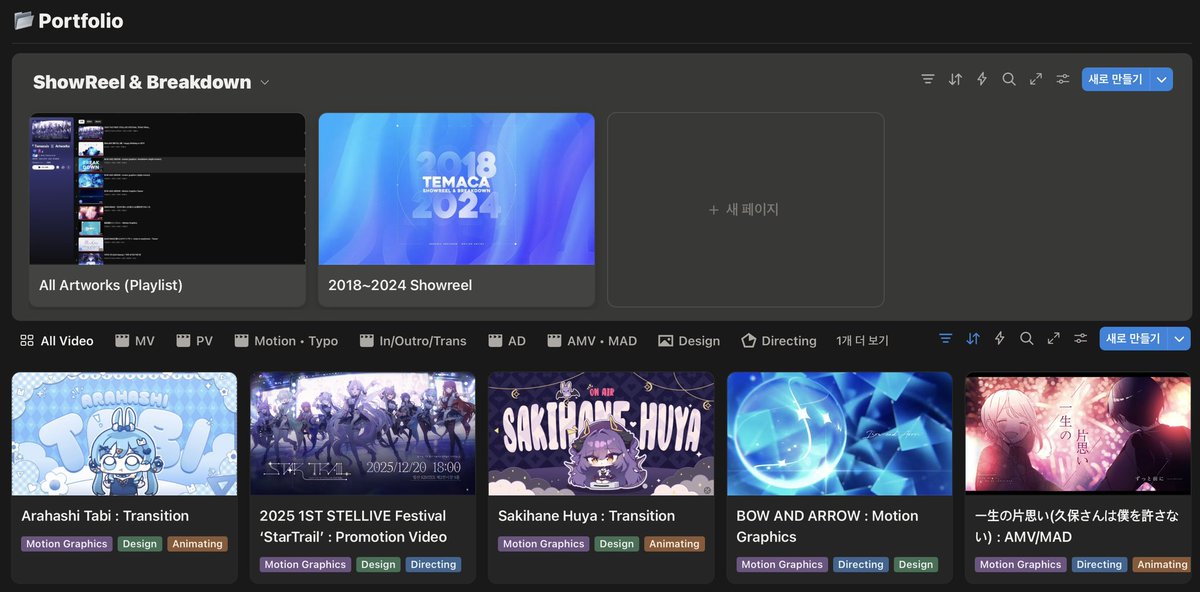1200x592 pixels.
Task: Click 새로 만들기 button in video gallery
Action: pyautogui.click(x=1134, y=339)
